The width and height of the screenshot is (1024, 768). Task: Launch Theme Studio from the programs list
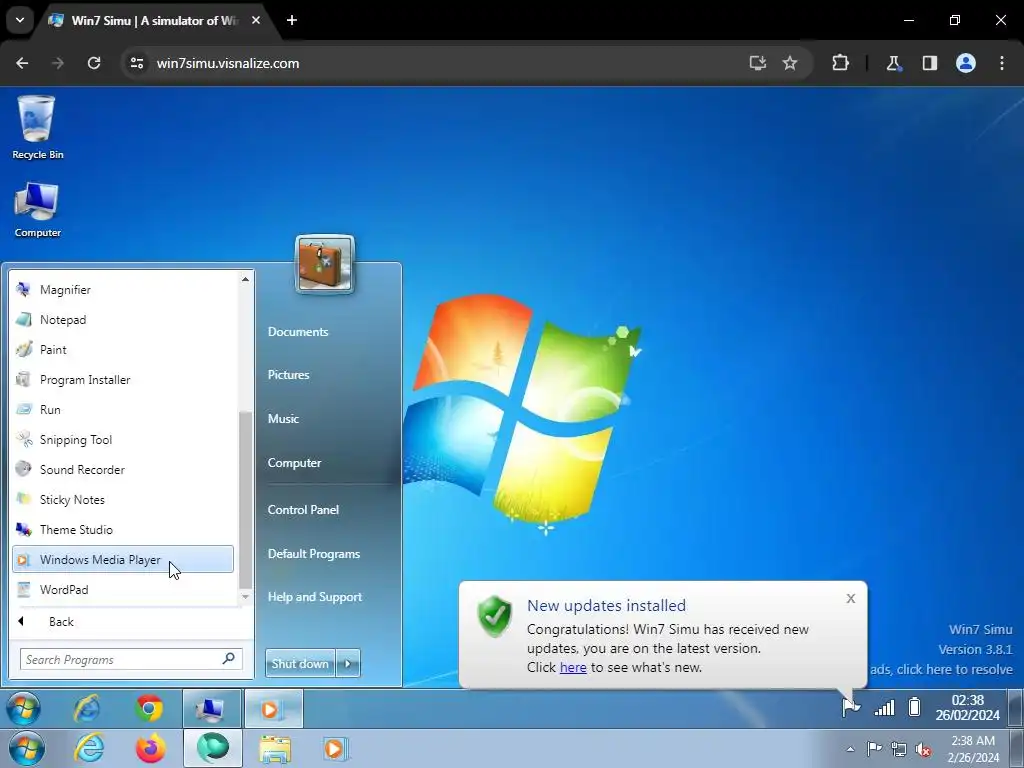[x=123, y=530]
